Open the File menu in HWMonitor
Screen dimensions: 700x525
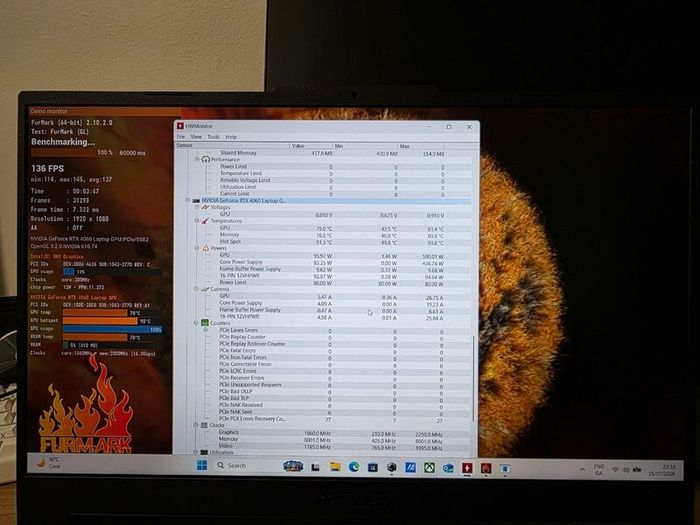[180, 137]
